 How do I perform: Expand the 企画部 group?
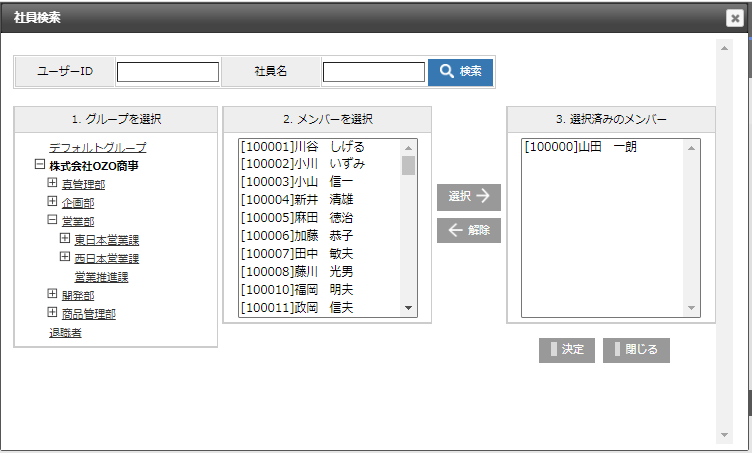53,202
